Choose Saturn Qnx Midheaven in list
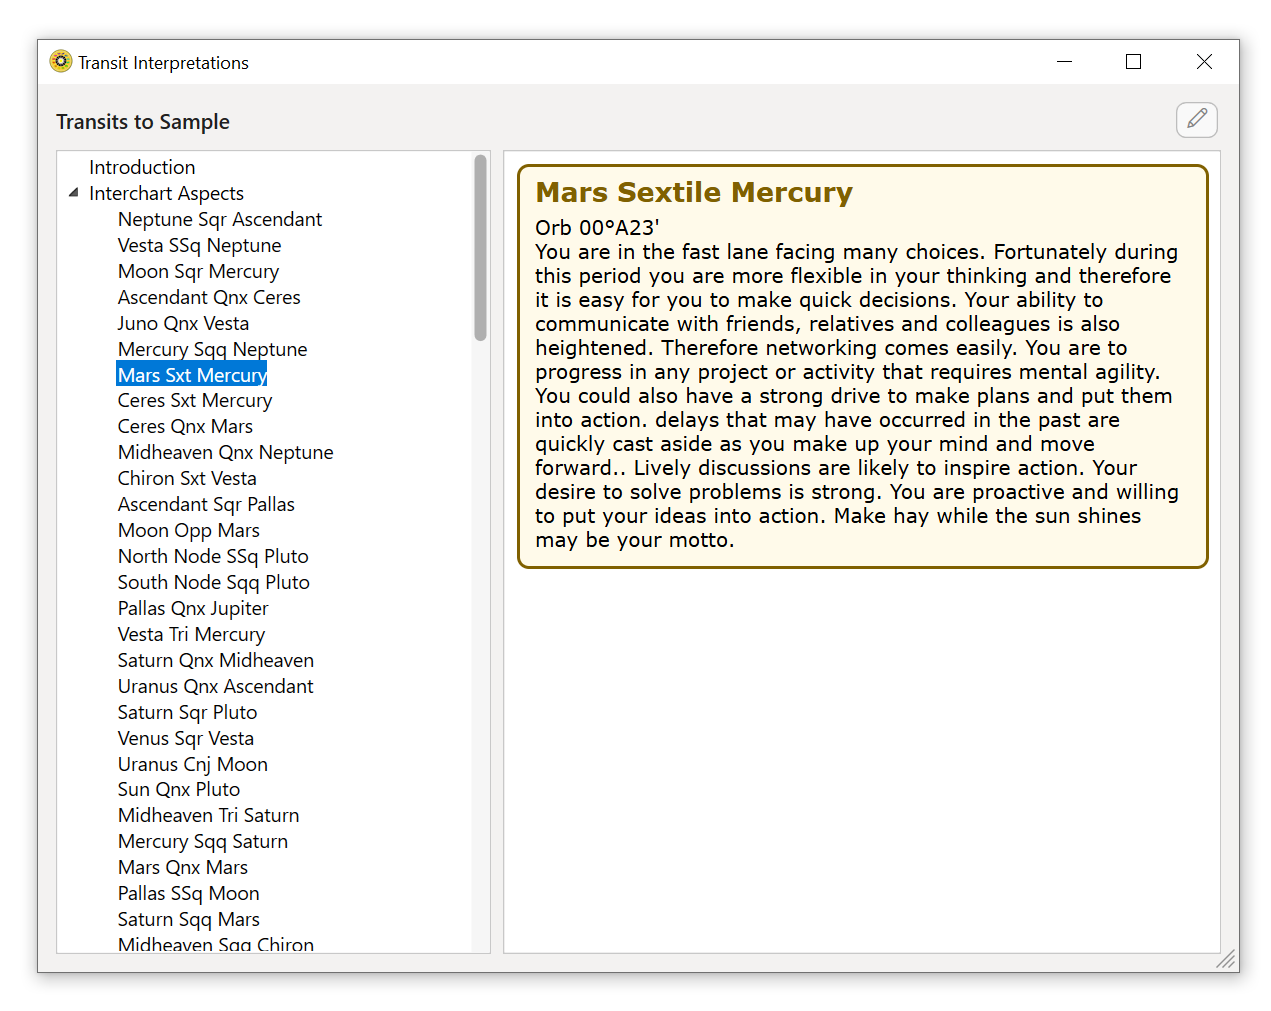 [x=216, y=660]
